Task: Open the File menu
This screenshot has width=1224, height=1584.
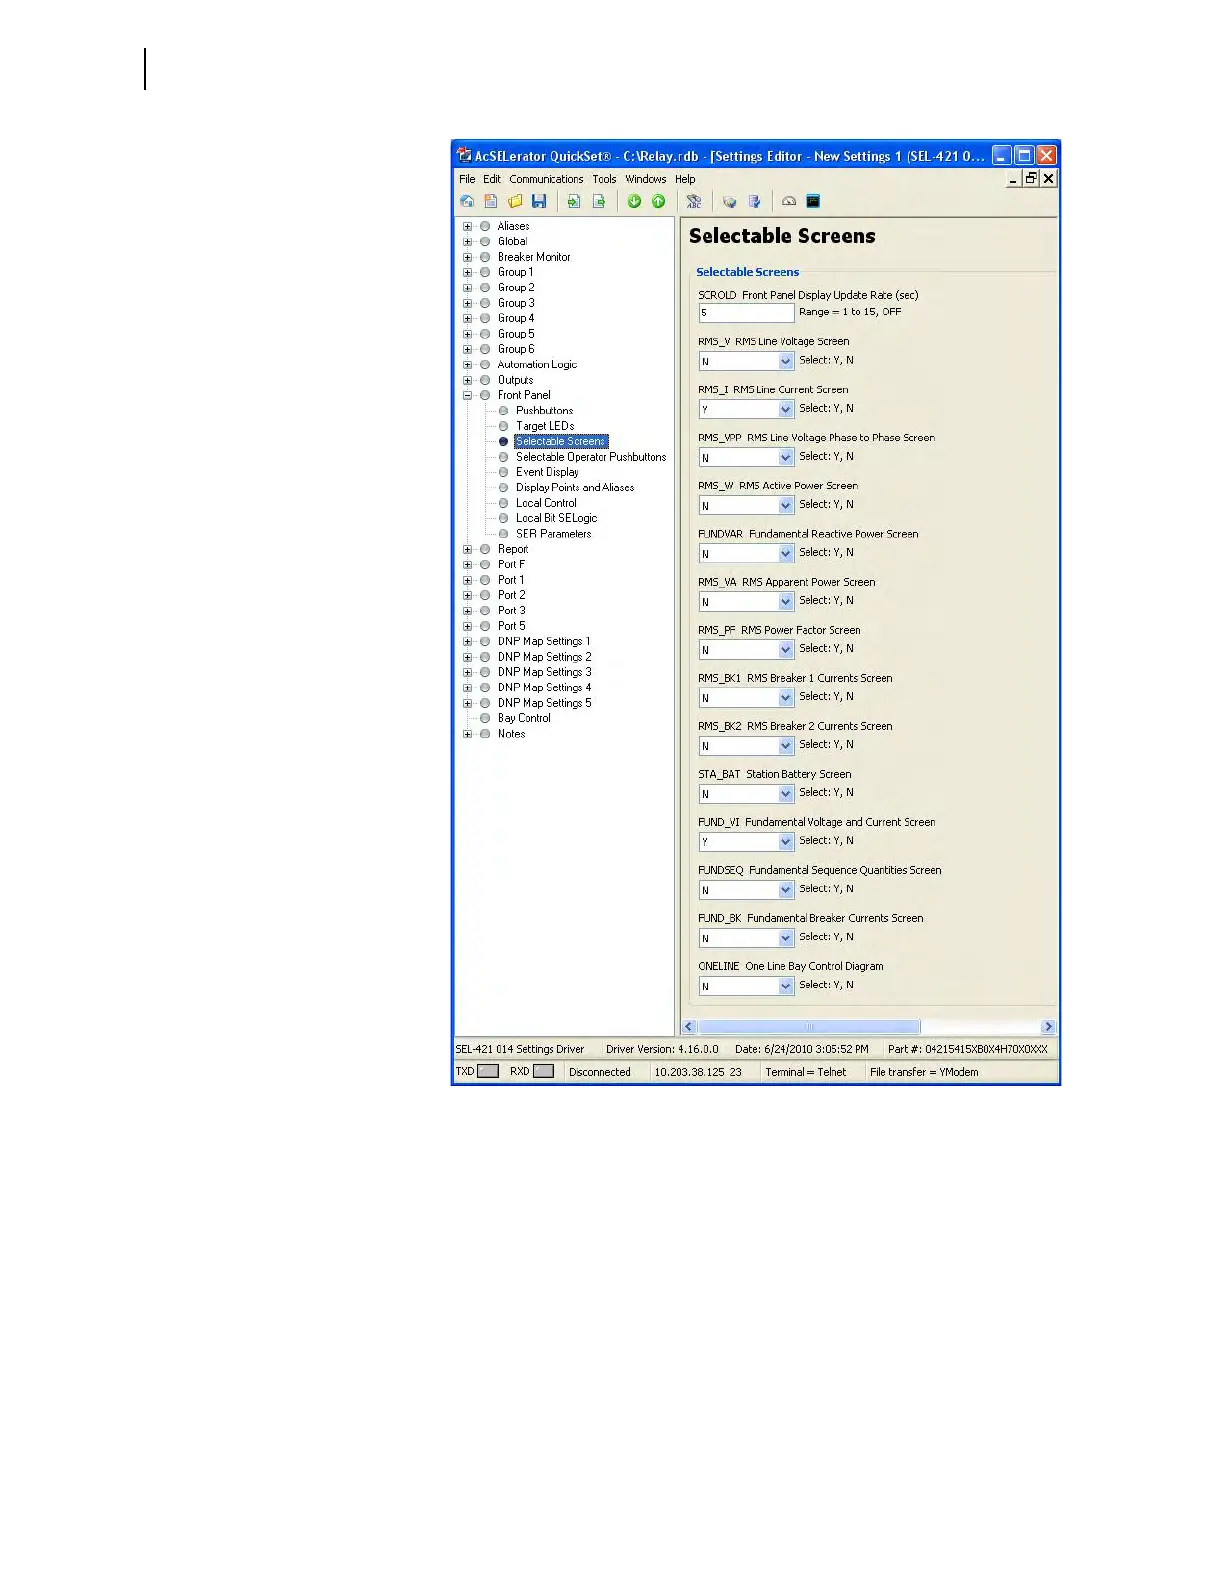Action: (x=467, y=179)
